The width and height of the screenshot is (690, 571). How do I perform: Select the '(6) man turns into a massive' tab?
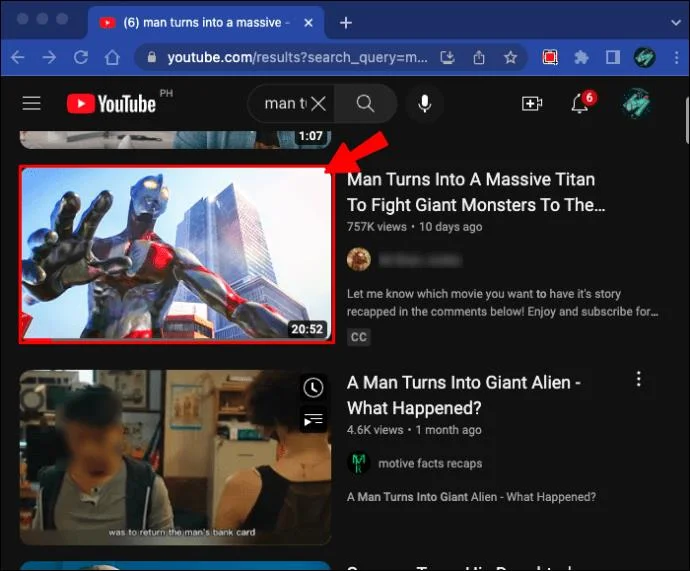click(207, 22)
